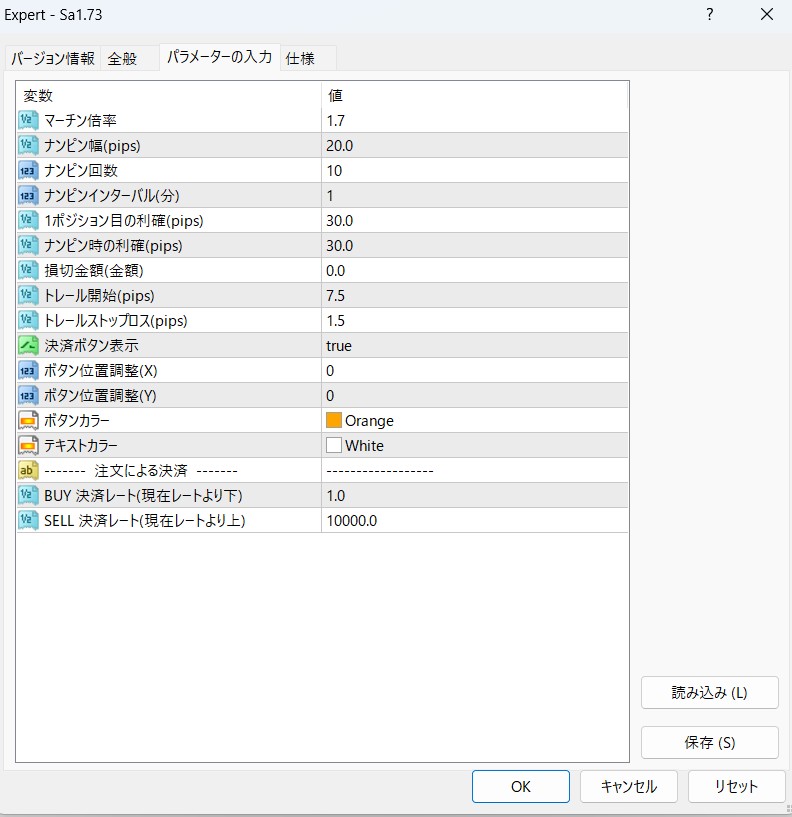Click the Orange color swatch
792x817 pixels.
[334, 420]
